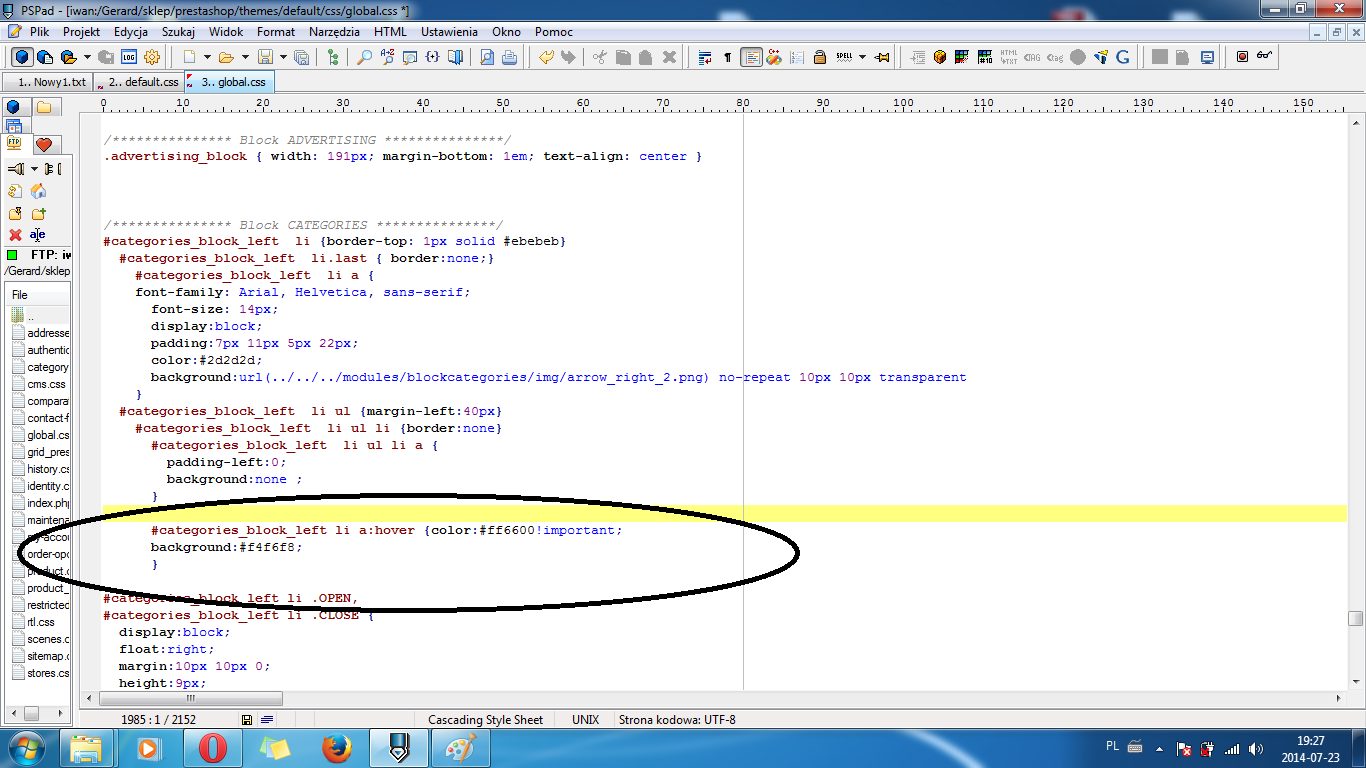Expand the FTP connect dropdown arrow

[34, 169]
